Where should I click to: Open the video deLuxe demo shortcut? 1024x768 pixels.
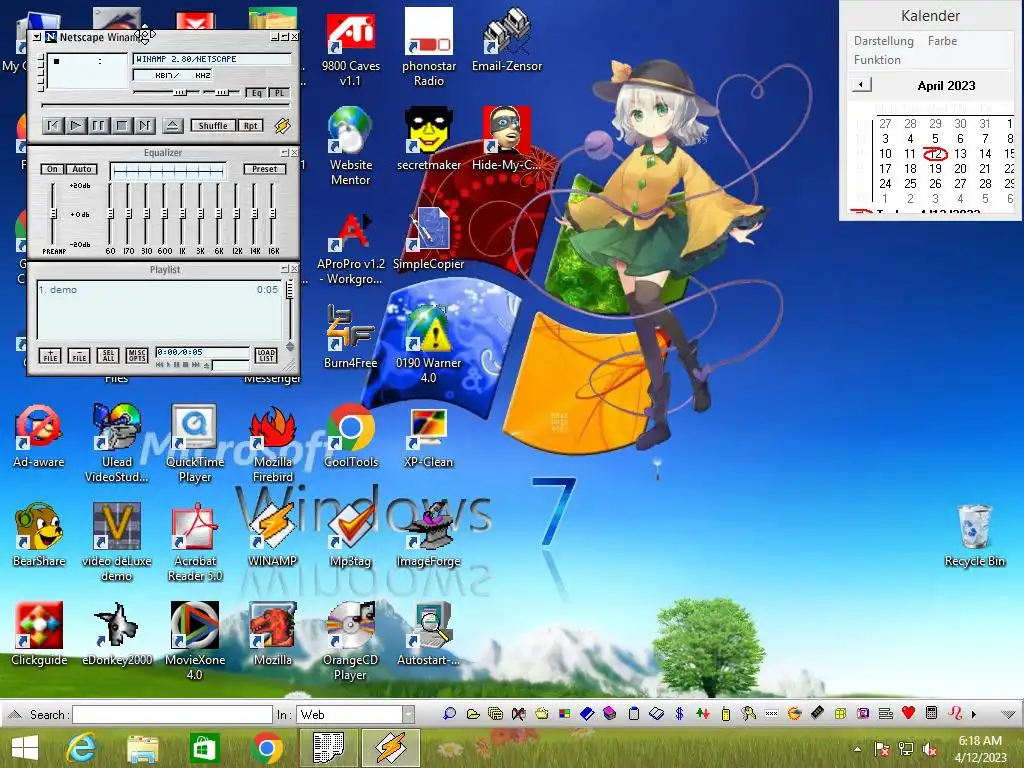116,541
